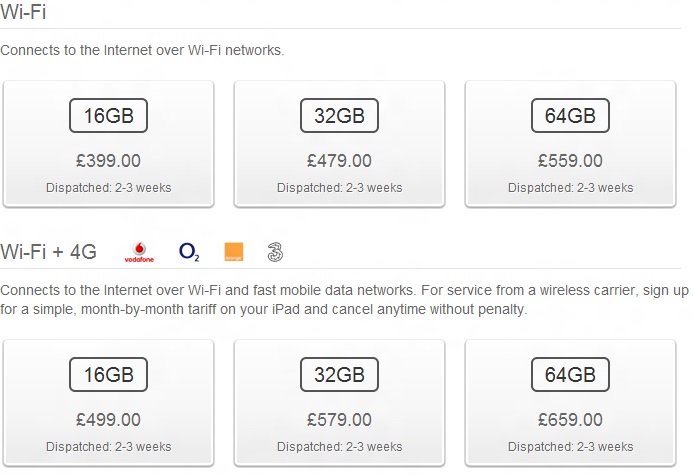Pick the Wi-Fi + 4G 64GB badge

click(x=570, y=374)
